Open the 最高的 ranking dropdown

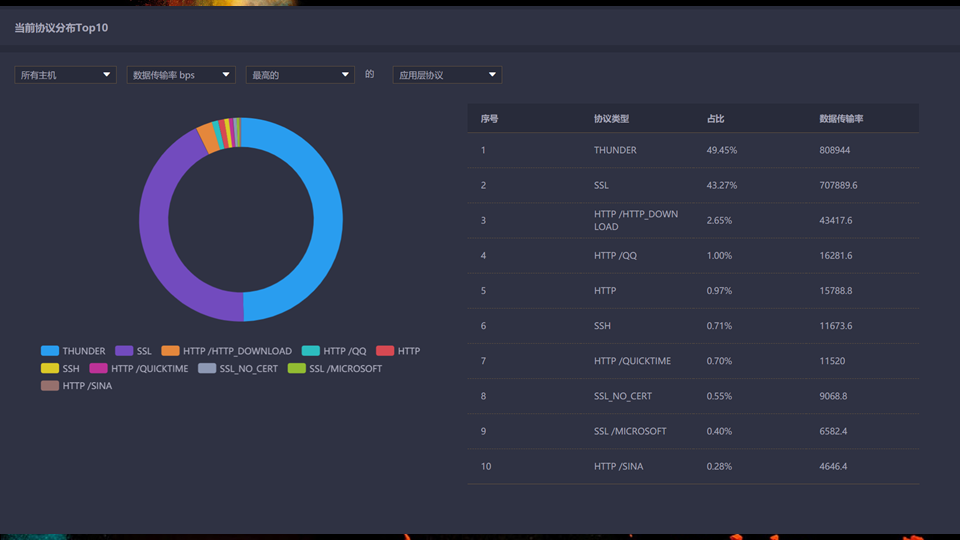click(299, 75)
